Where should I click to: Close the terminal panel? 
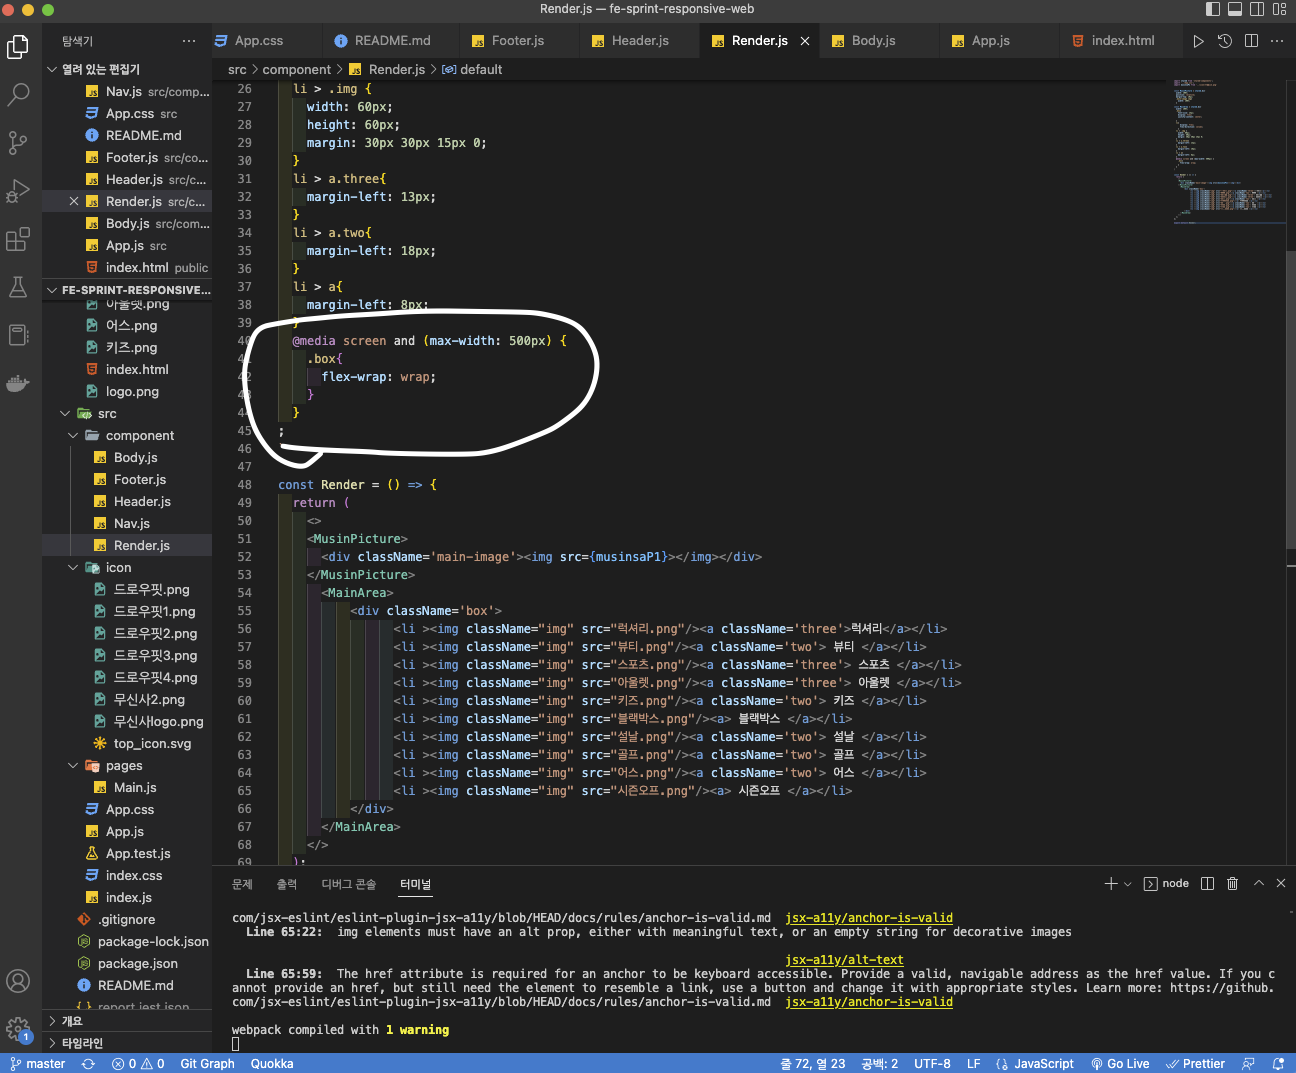pos(1281,883)
